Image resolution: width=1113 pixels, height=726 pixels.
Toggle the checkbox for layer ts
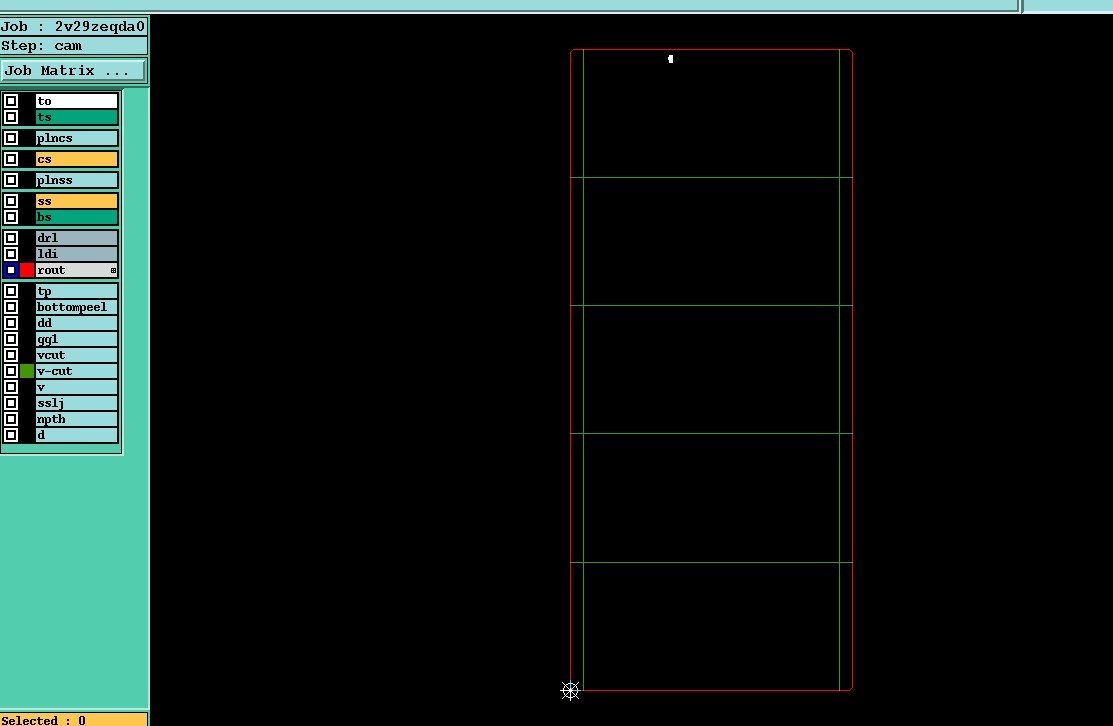(x=11, y=117)
